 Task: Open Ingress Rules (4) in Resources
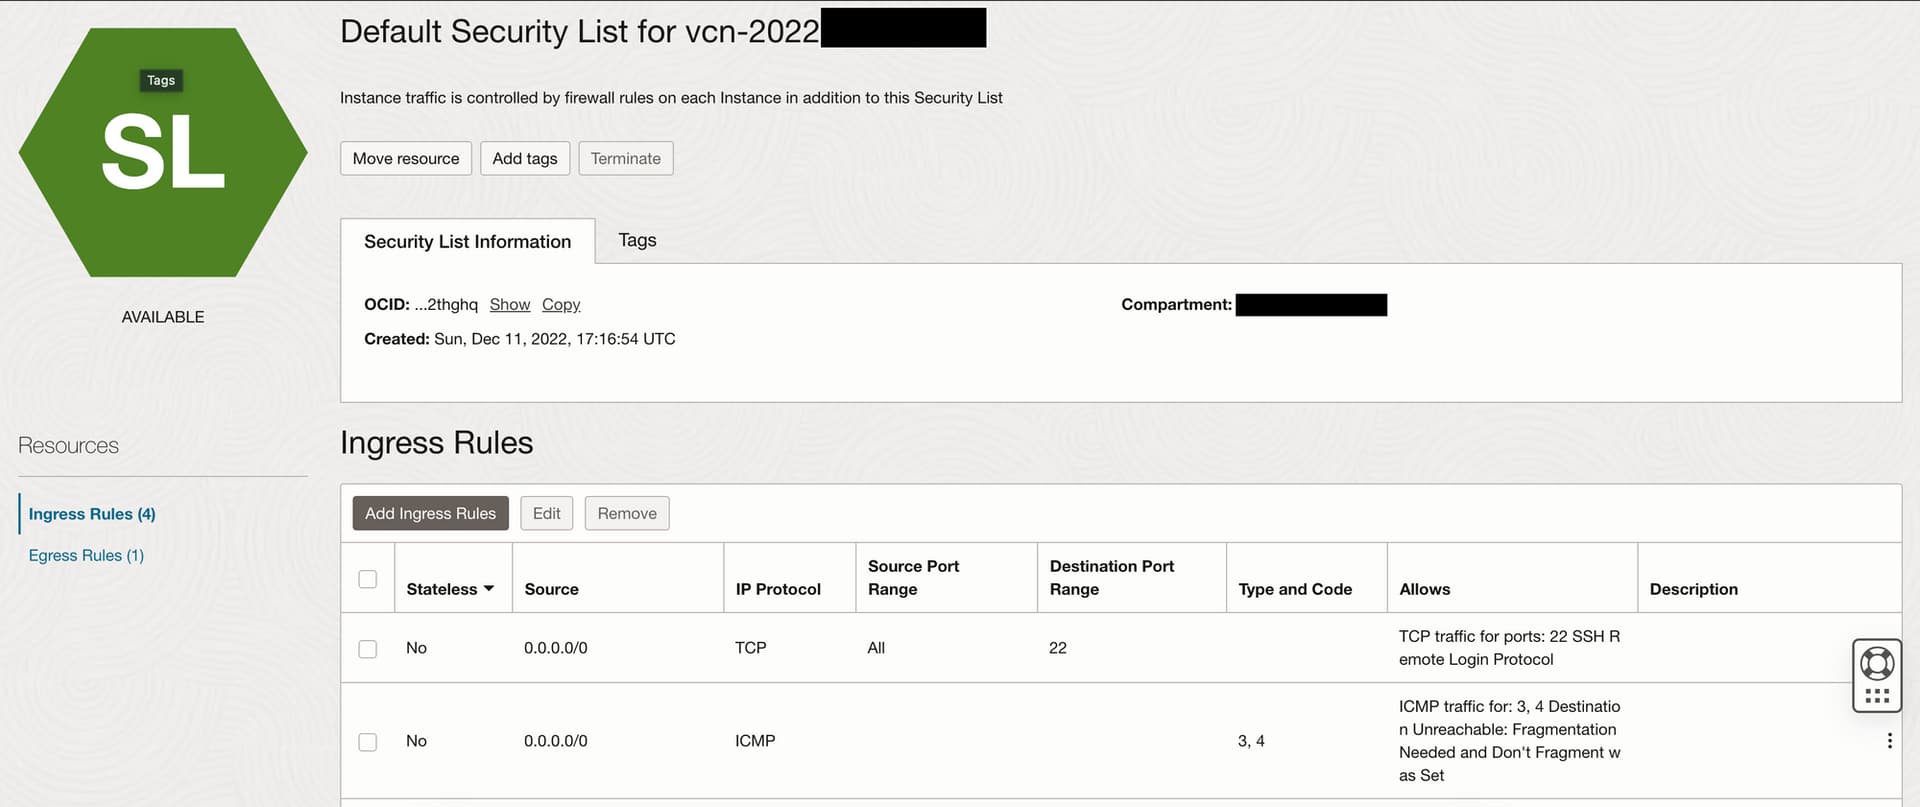coord(92,514)
